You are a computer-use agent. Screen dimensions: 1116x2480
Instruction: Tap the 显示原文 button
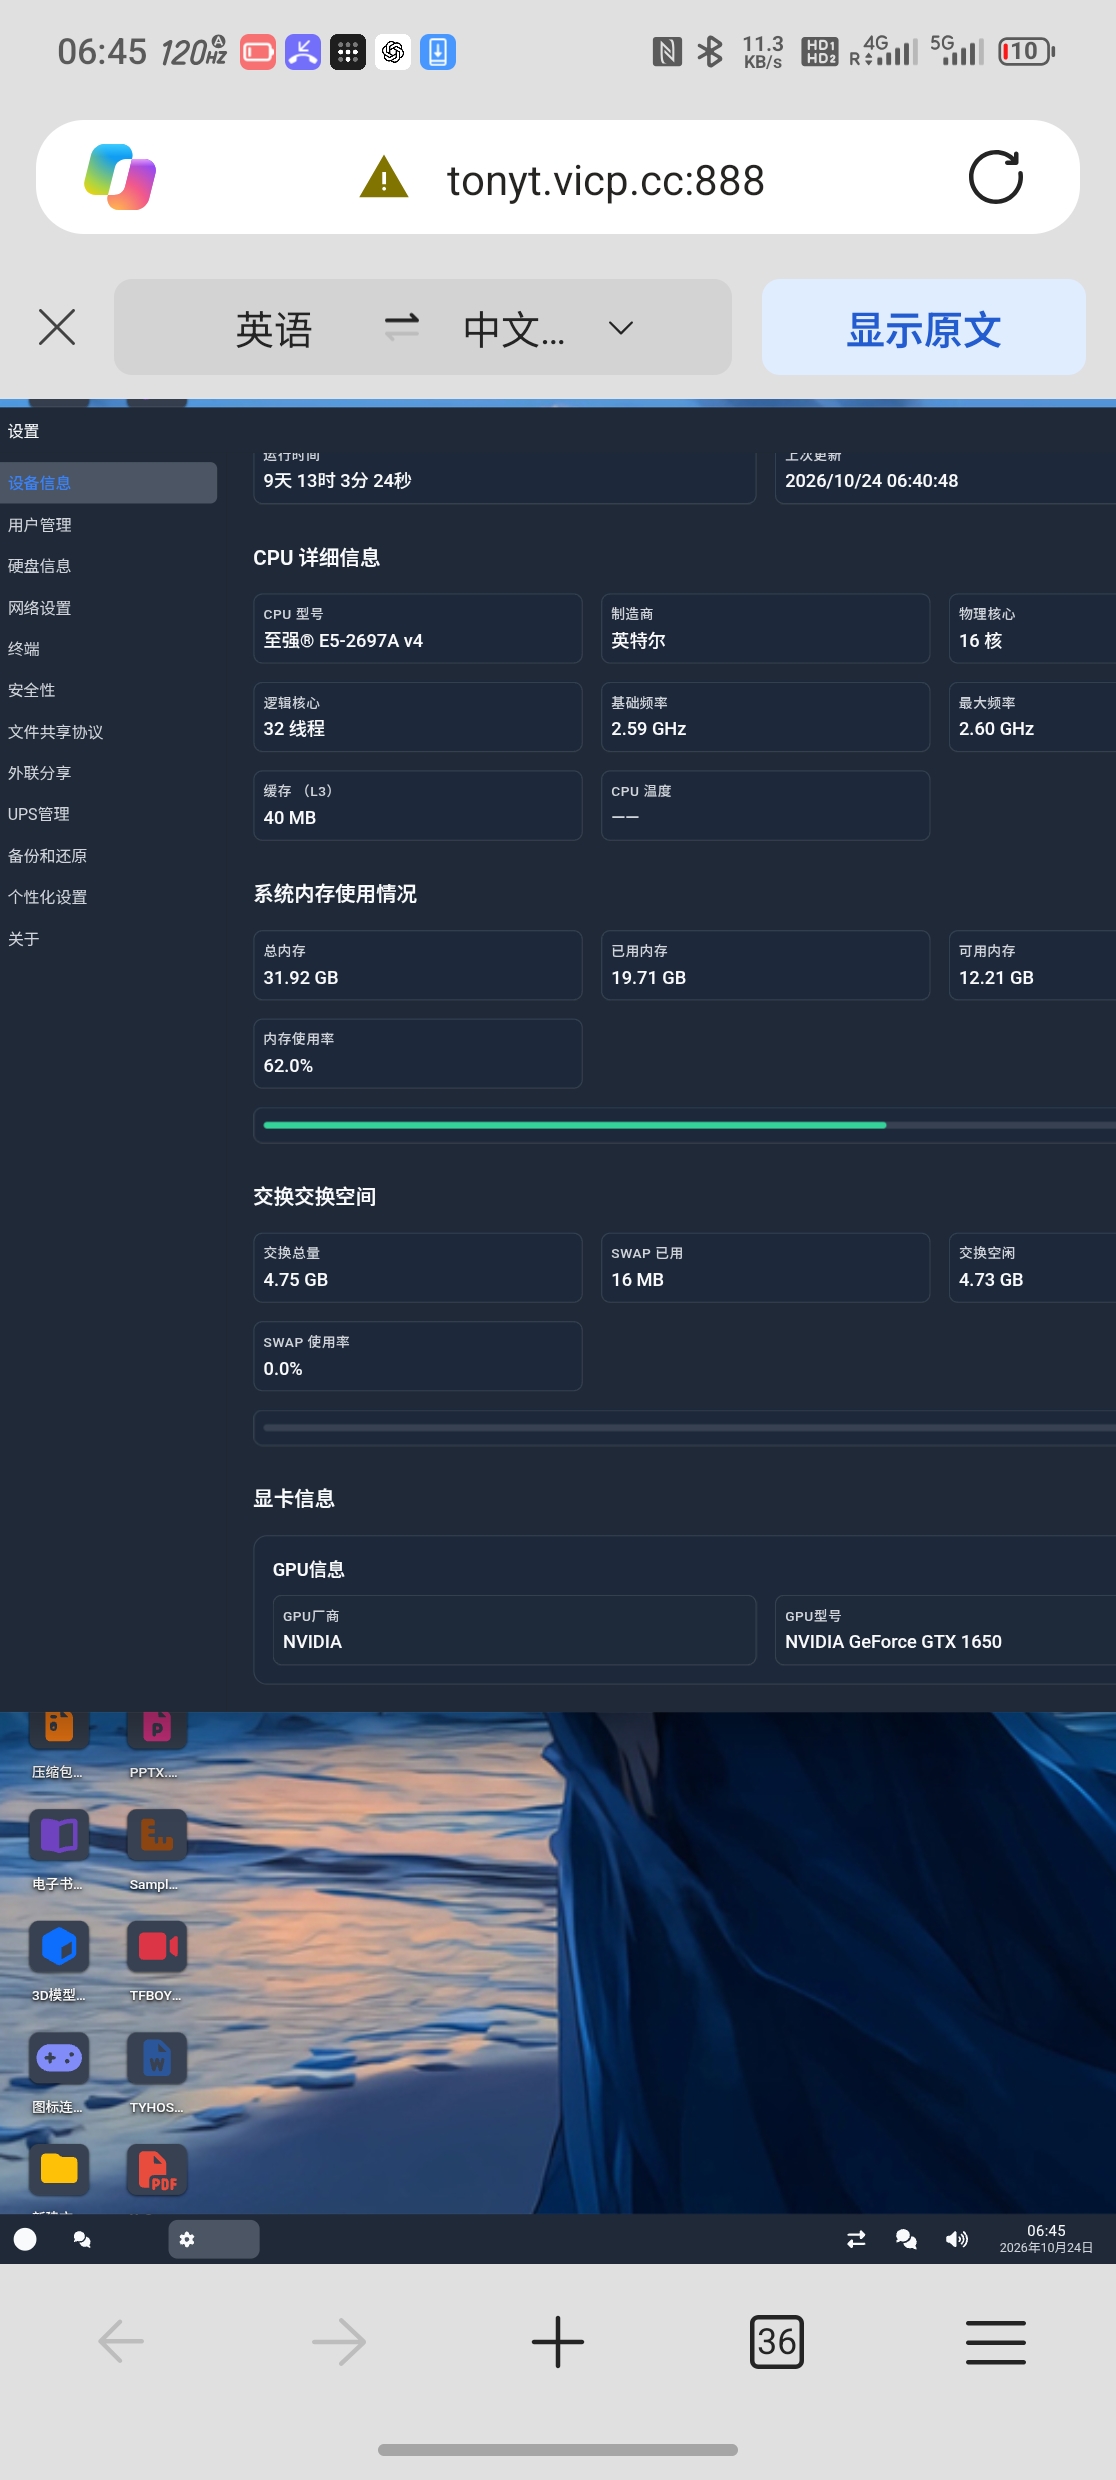[x=924, y=327]
